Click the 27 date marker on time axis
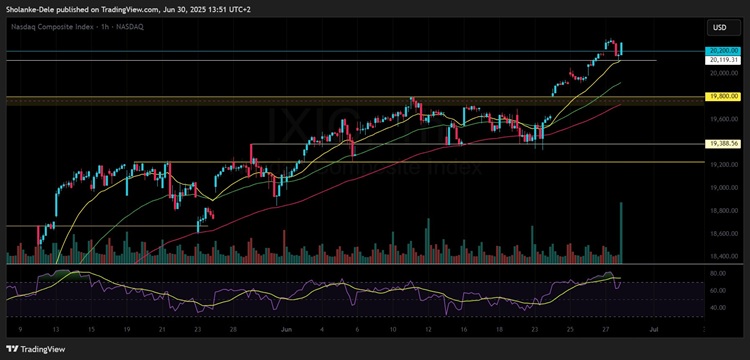The width and height of the screenshot is (750, 360). click(606, 330)
